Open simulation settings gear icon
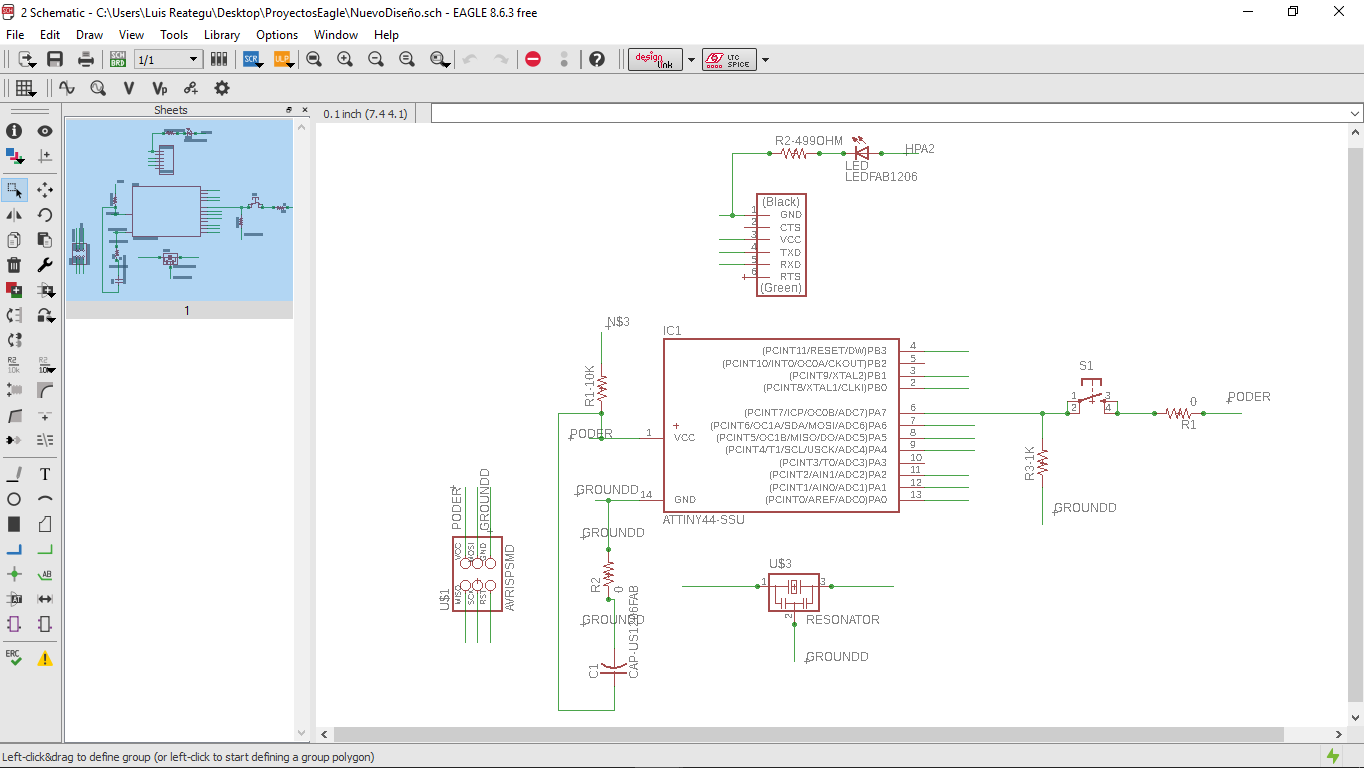The image size is (1366, 768). coord(222,88)
